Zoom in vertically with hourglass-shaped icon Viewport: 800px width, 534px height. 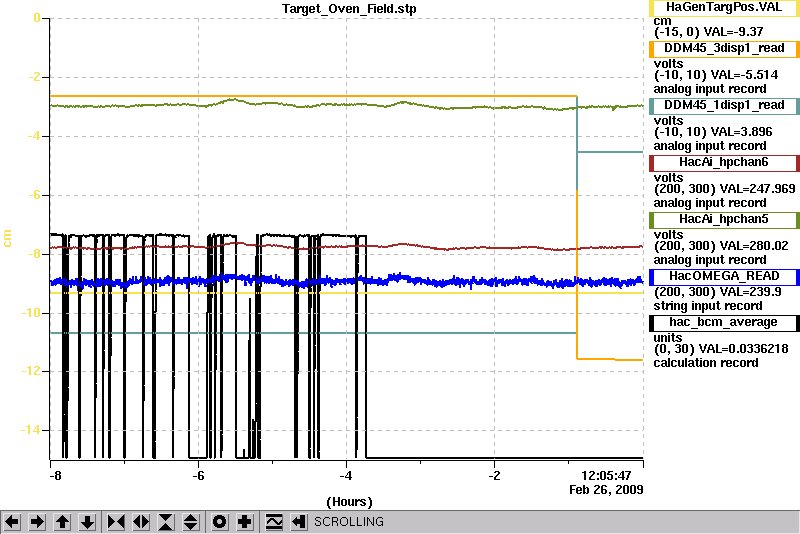[166, 522]
